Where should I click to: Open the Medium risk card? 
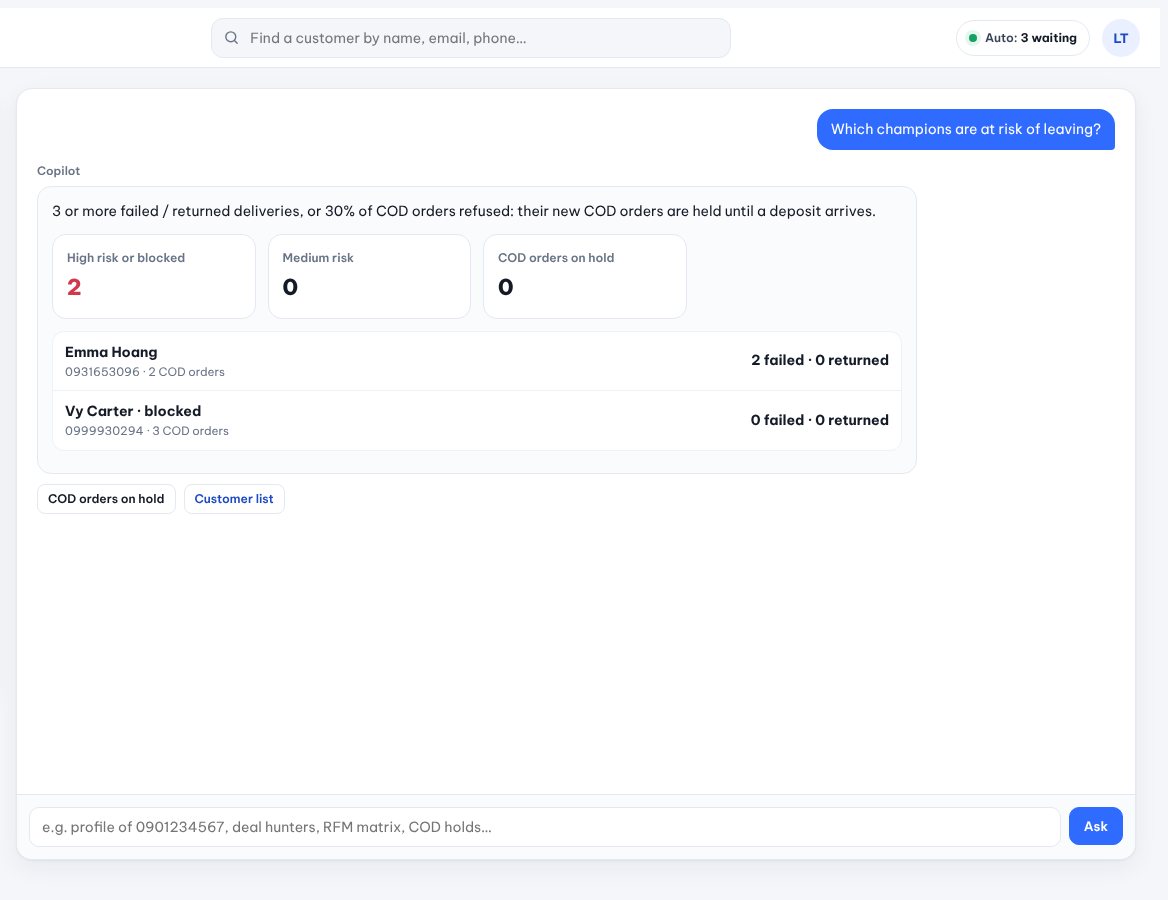(x=369, y=276)
